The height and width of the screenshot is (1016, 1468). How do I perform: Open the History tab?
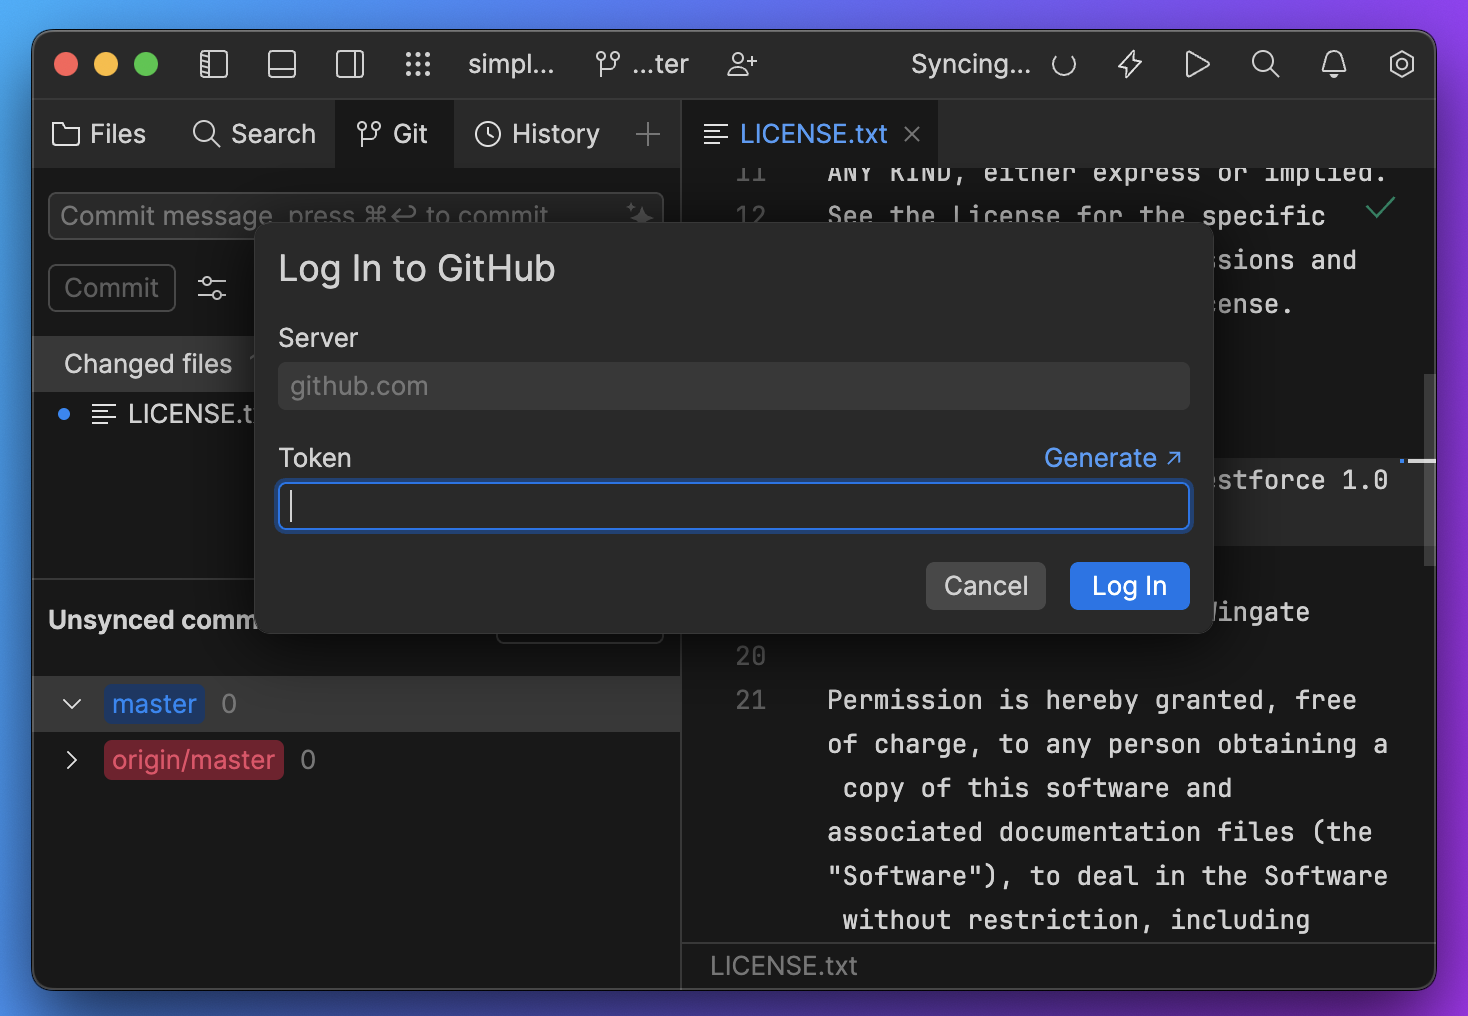pos(537,134)
